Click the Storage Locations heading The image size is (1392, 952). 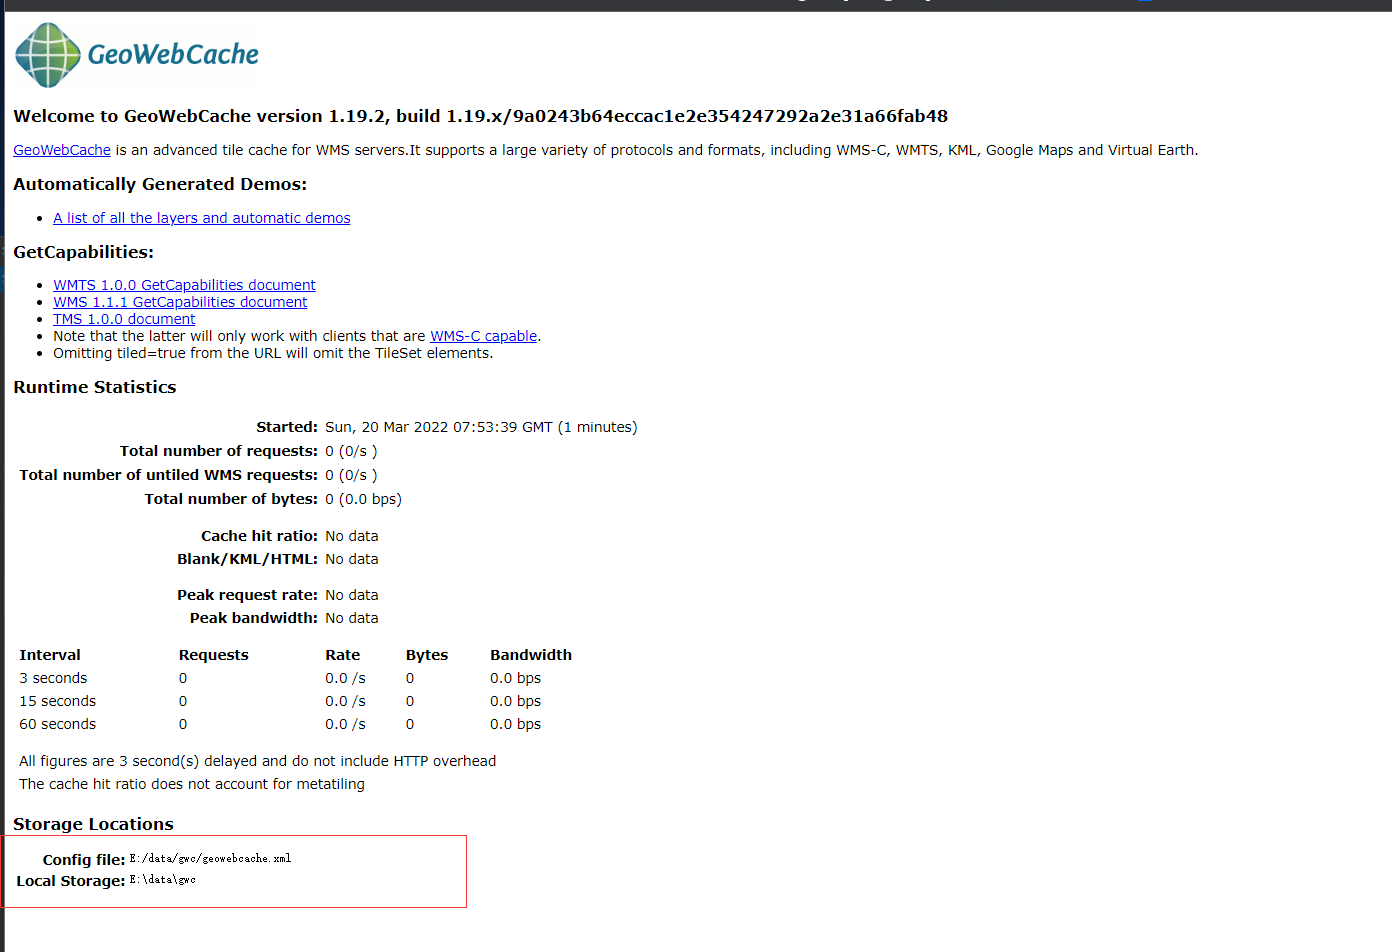pyautogui.click(x=93, y=824)
